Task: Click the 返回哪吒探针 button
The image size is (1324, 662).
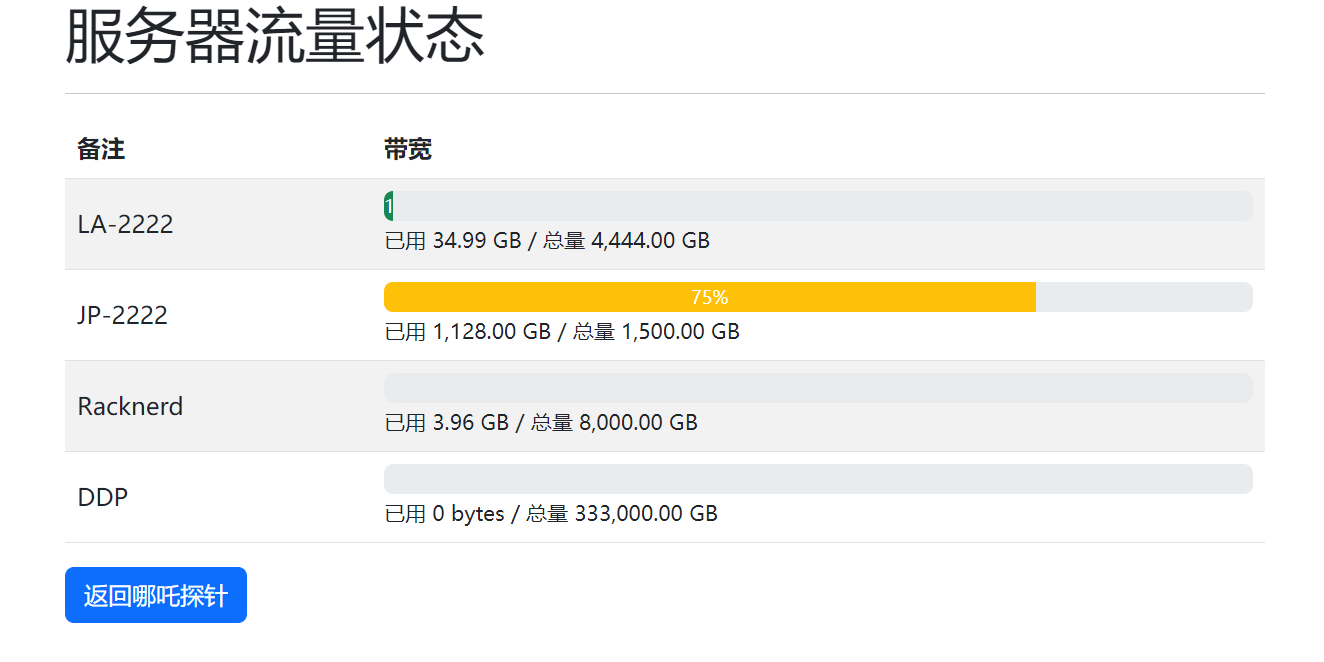Action: coord(156,596)
